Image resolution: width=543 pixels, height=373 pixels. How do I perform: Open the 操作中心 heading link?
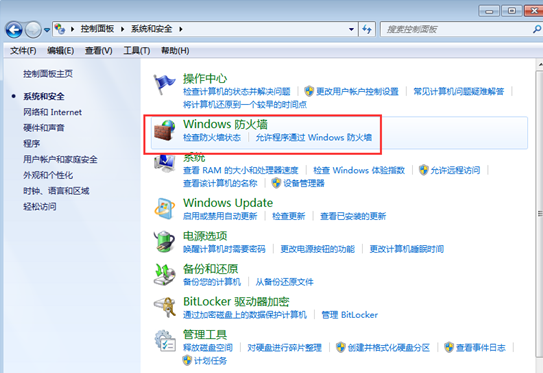tap(205, 79)
